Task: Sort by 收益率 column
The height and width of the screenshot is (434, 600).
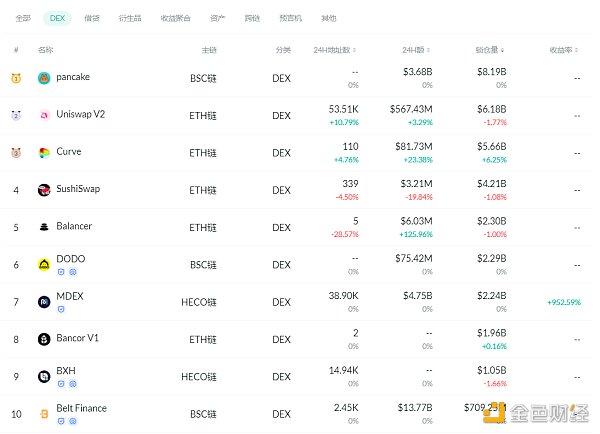Action: tap(565, 49)
